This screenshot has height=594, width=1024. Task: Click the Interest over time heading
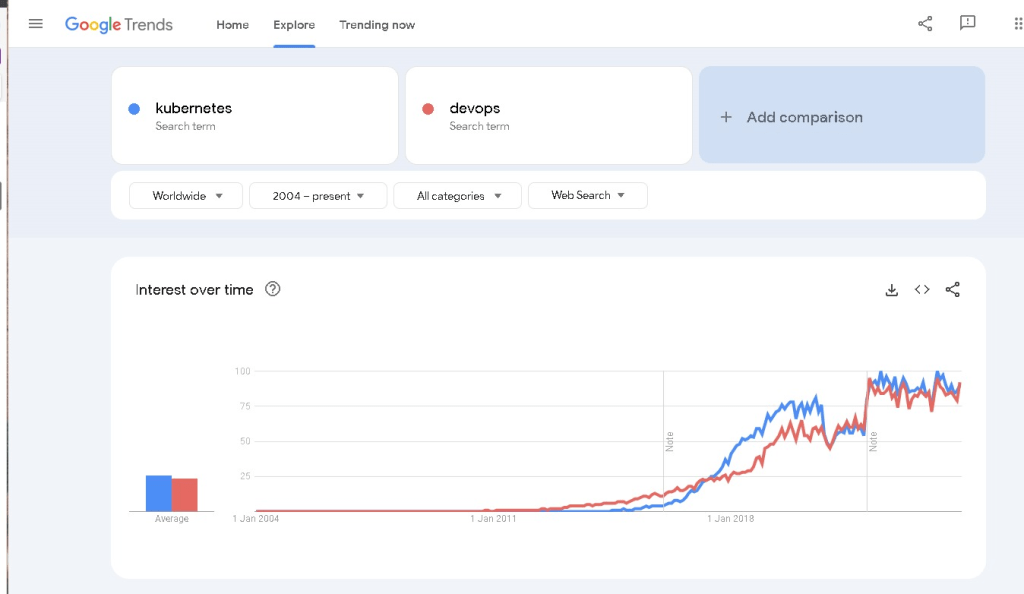[x=194, y=290]
